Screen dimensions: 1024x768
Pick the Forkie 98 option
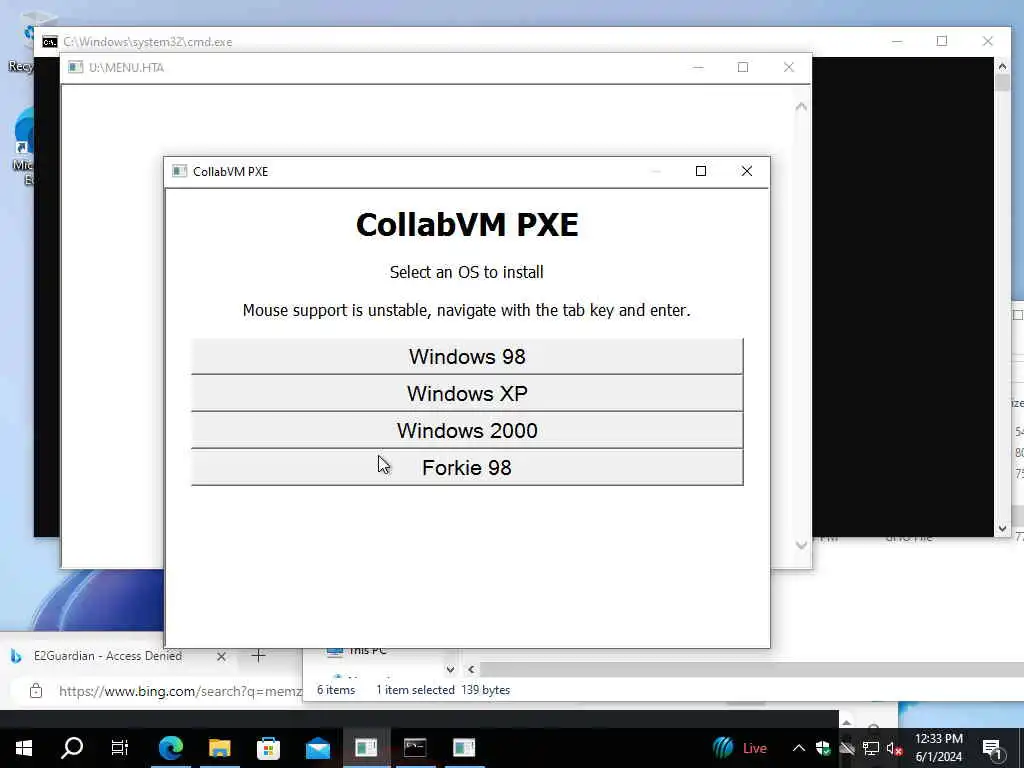tap(467, 468)
